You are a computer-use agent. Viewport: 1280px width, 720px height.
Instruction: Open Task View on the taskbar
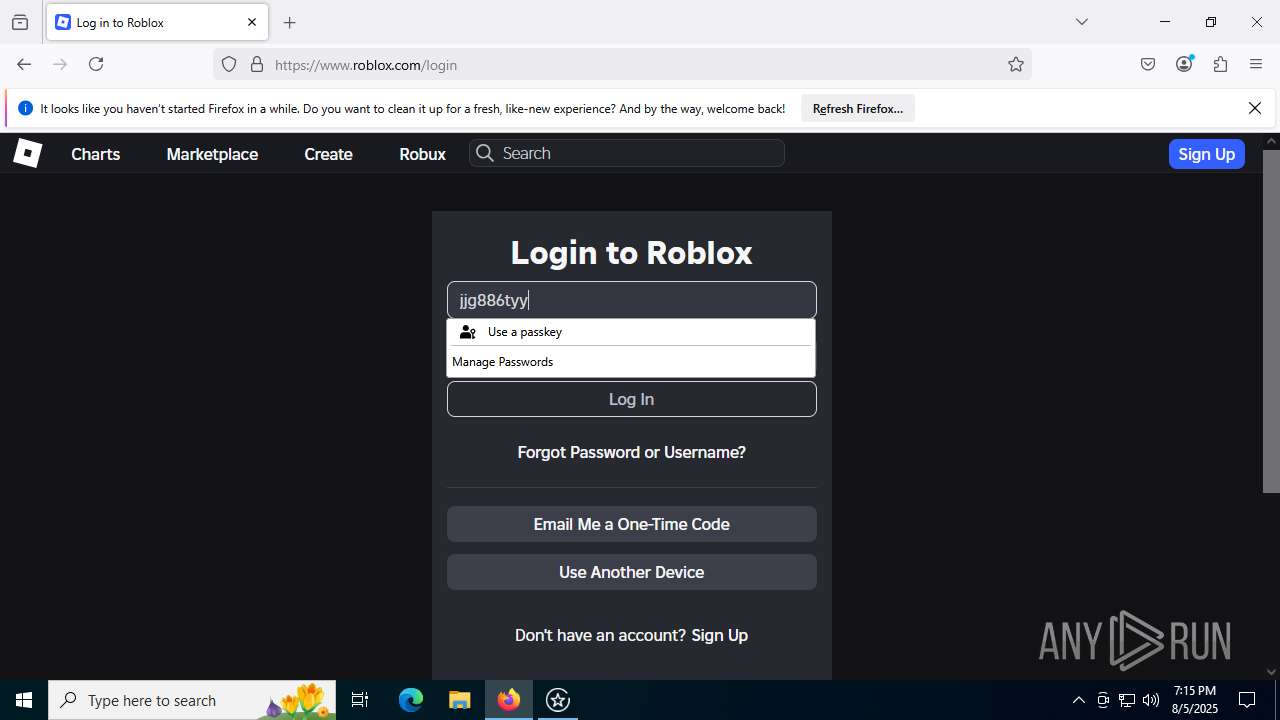tap(360, 700)
